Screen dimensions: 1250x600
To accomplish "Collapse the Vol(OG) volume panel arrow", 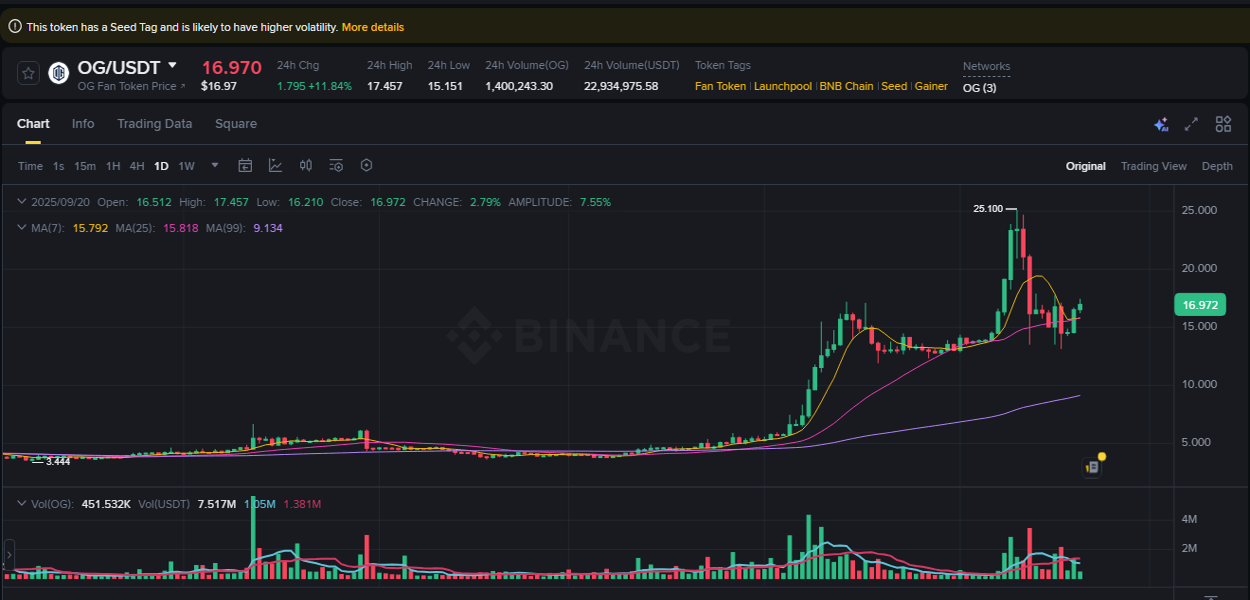I will coord(21,504).
